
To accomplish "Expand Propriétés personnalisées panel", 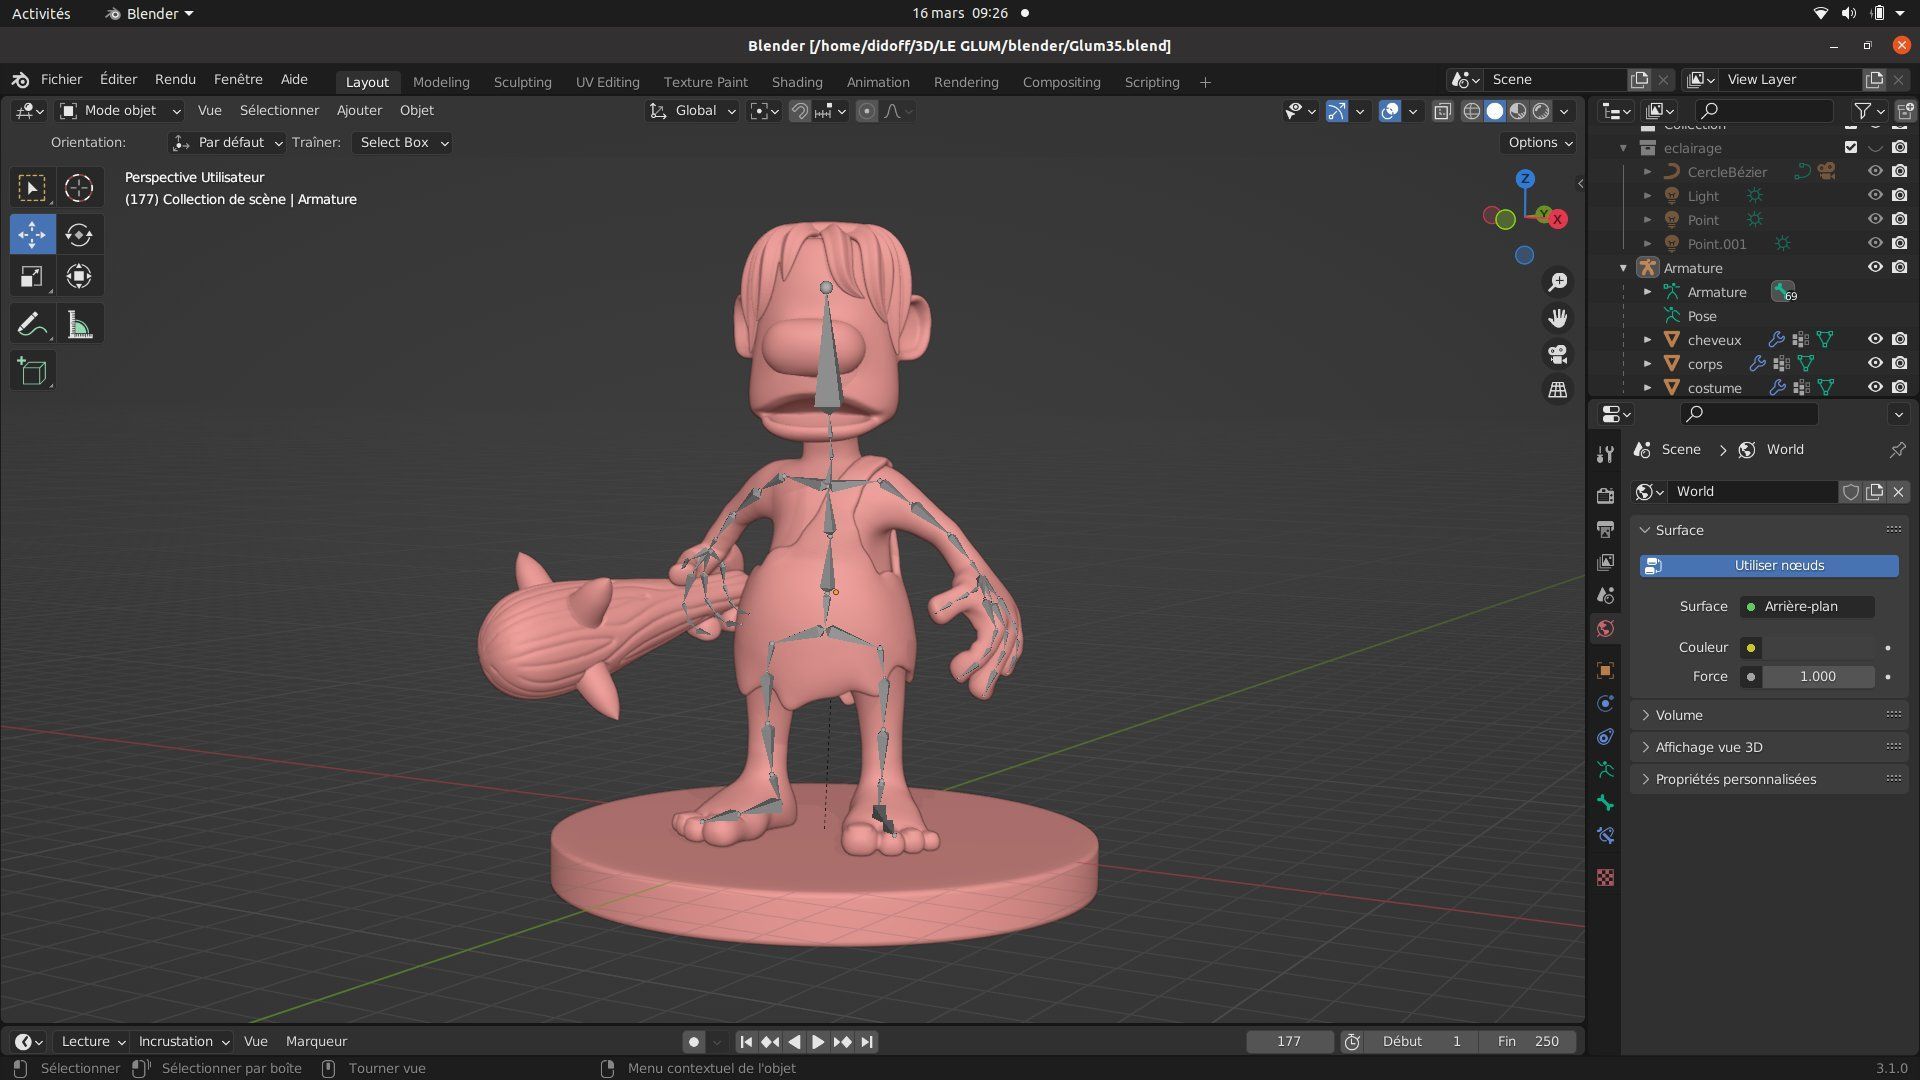I will pos(1768,780).
